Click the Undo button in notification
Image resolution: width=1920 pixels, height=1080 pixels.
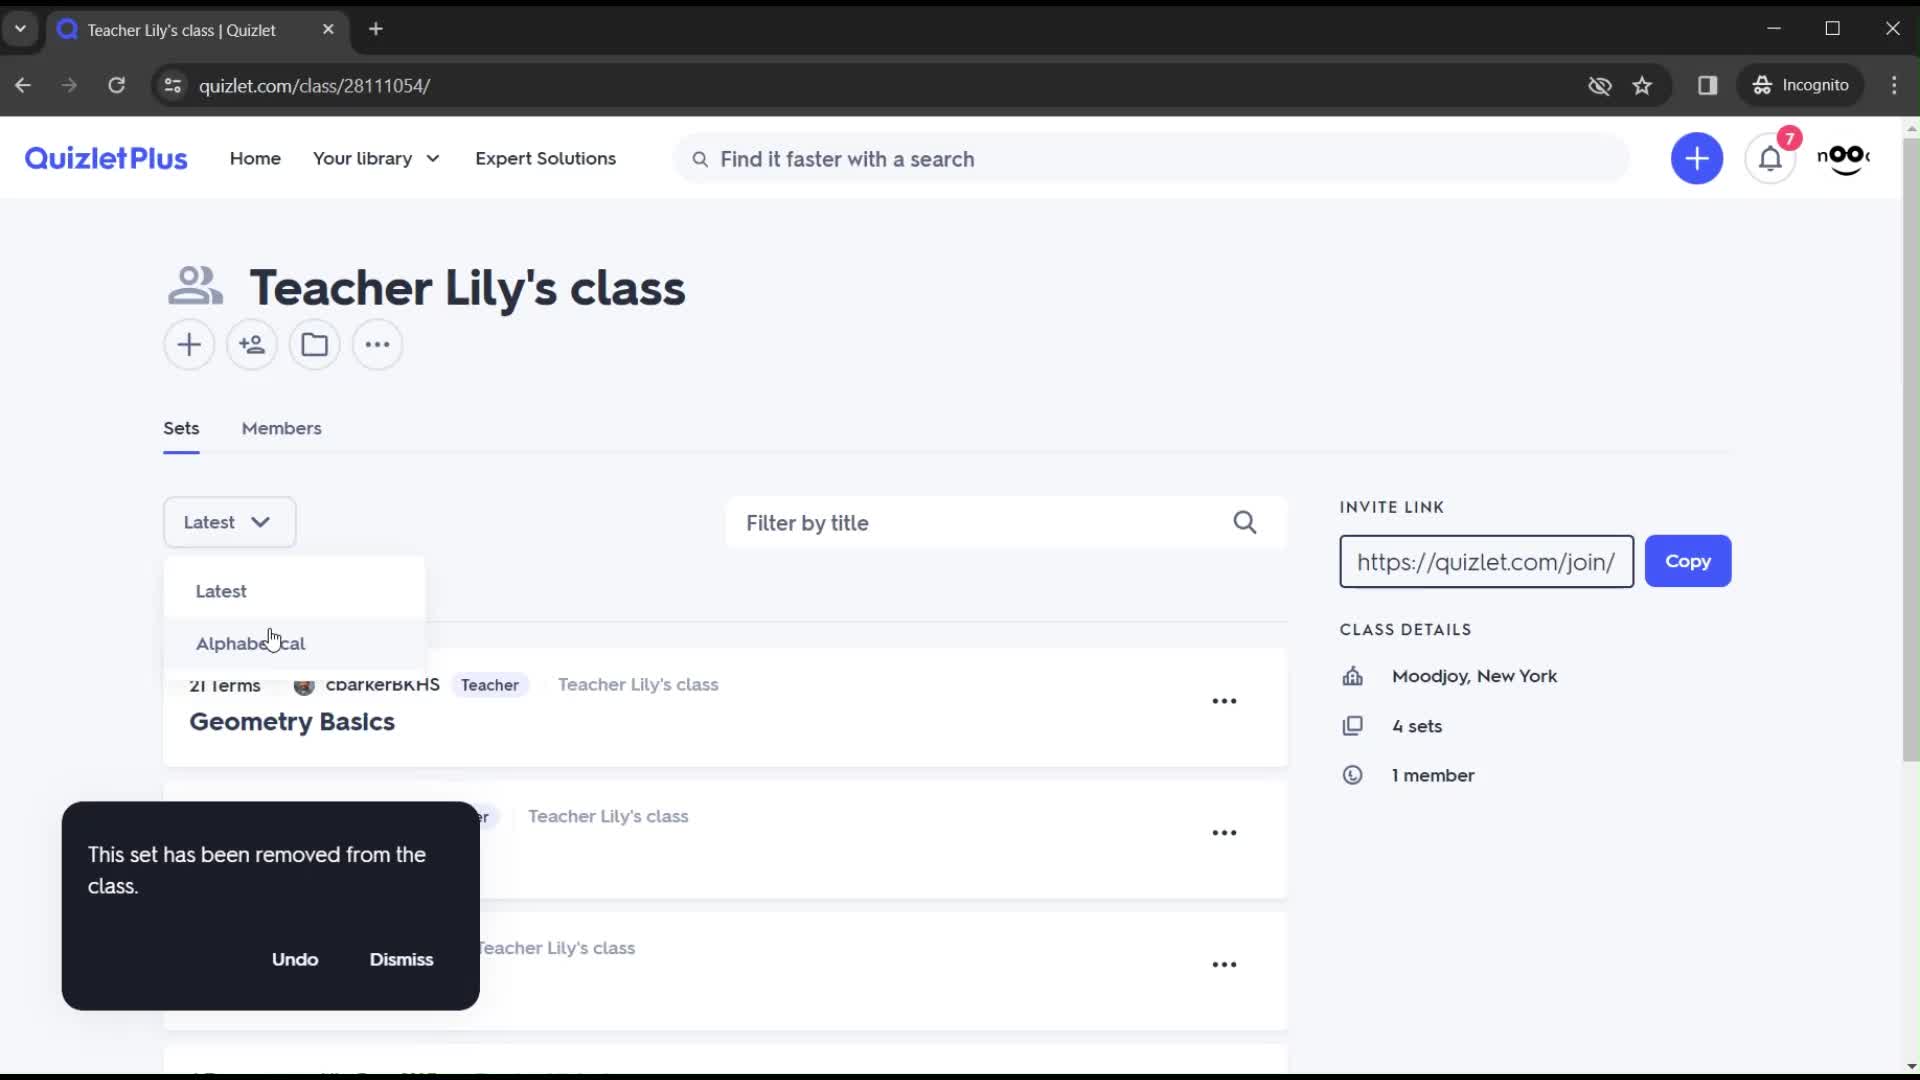pyautogui.click(x=294, y=959)
